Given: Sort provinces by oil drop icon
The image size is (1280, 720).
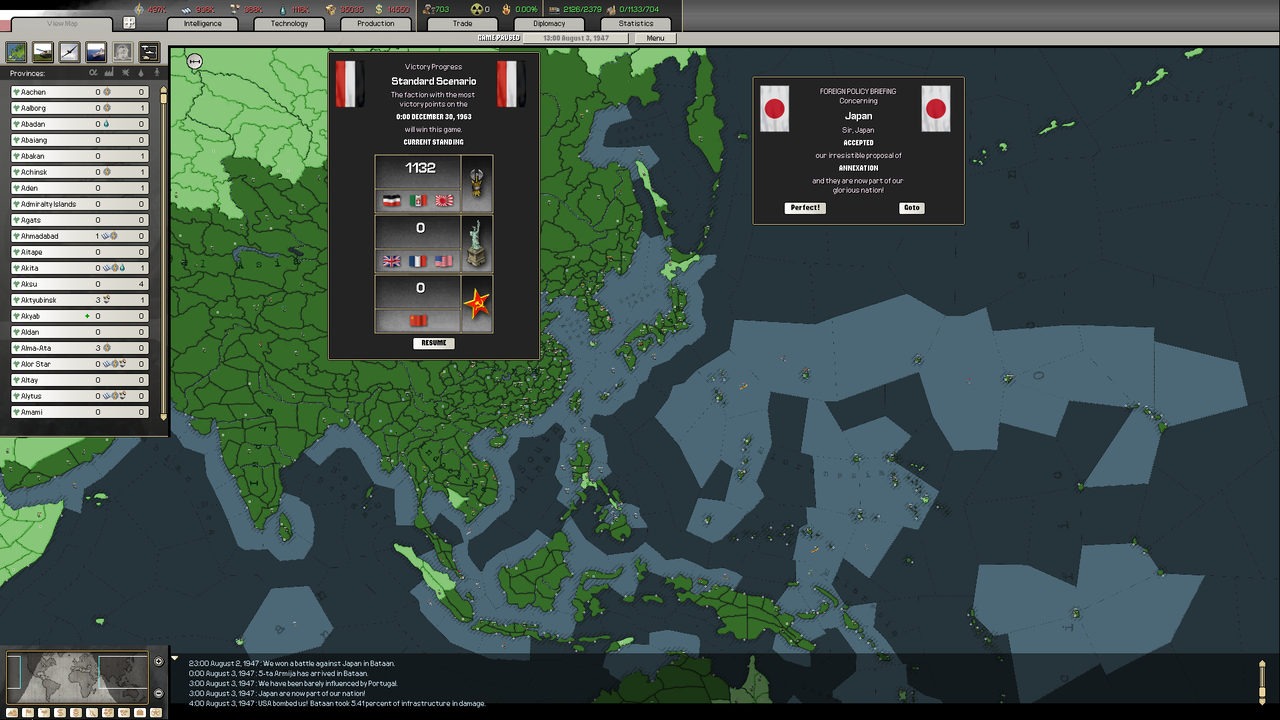Looking at the screenshot, I should (x=141, y=72).
